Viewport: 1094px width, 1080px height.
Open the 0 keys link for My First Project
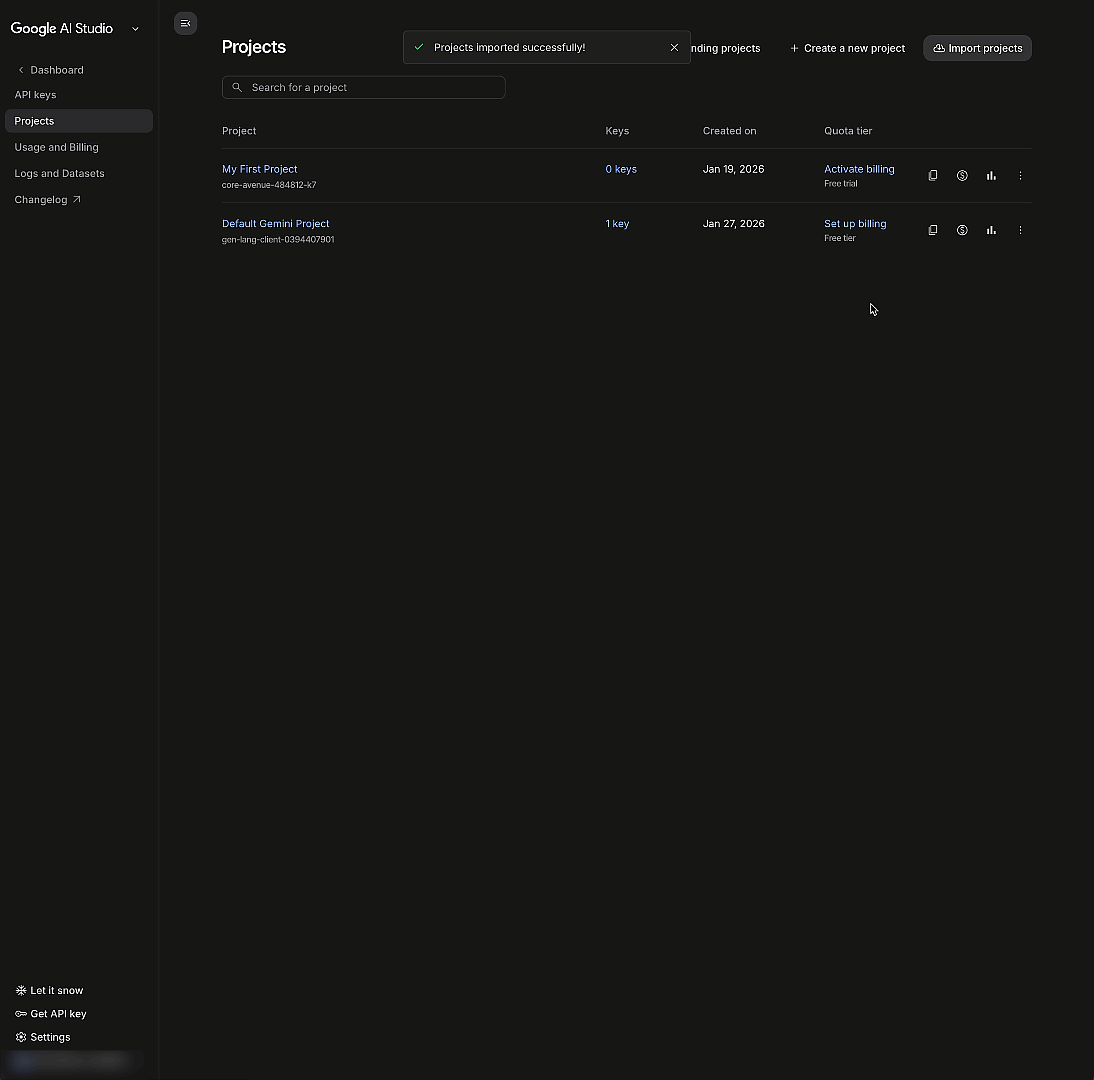pos(621,169)
